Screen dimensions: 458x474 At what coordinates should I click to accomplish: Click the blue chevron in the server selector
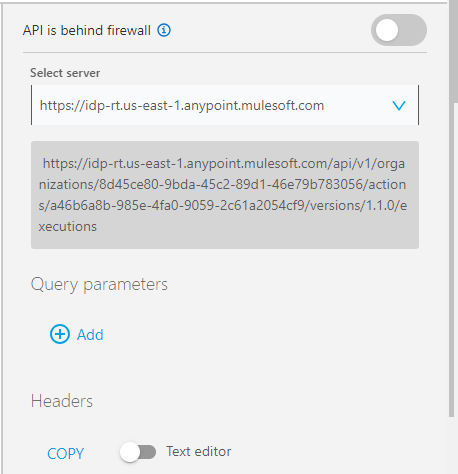tap(399, 106)
